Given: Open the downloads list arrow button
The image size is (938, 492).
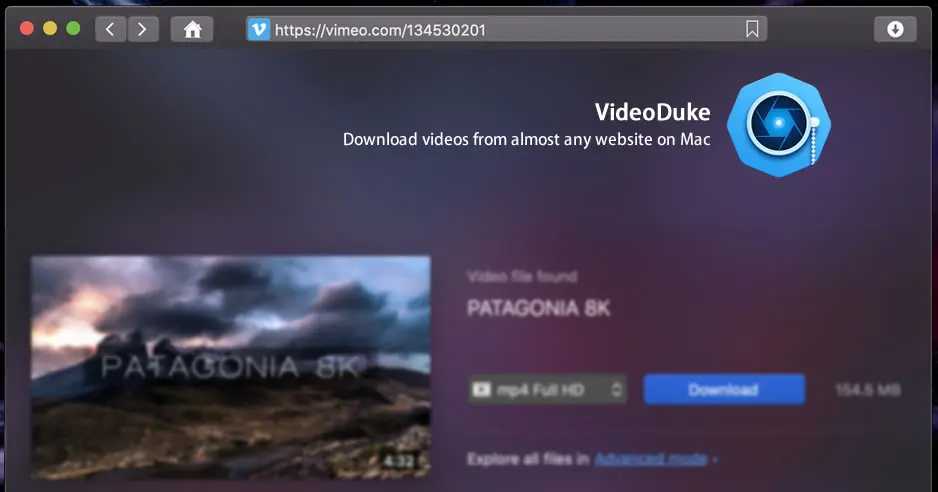Looking at the screenshot, I should [x=895, y=29].
